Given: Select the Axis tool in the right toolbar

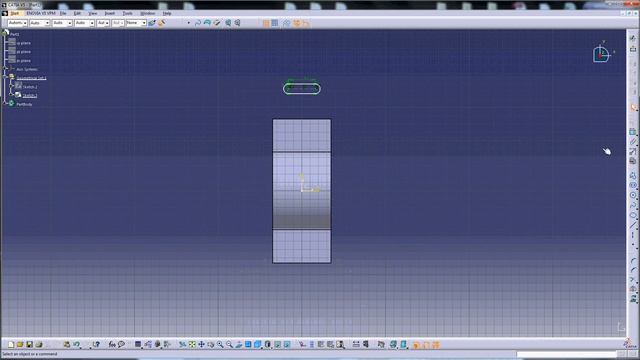Looking at the screenshot, I should tap(633, 236).
